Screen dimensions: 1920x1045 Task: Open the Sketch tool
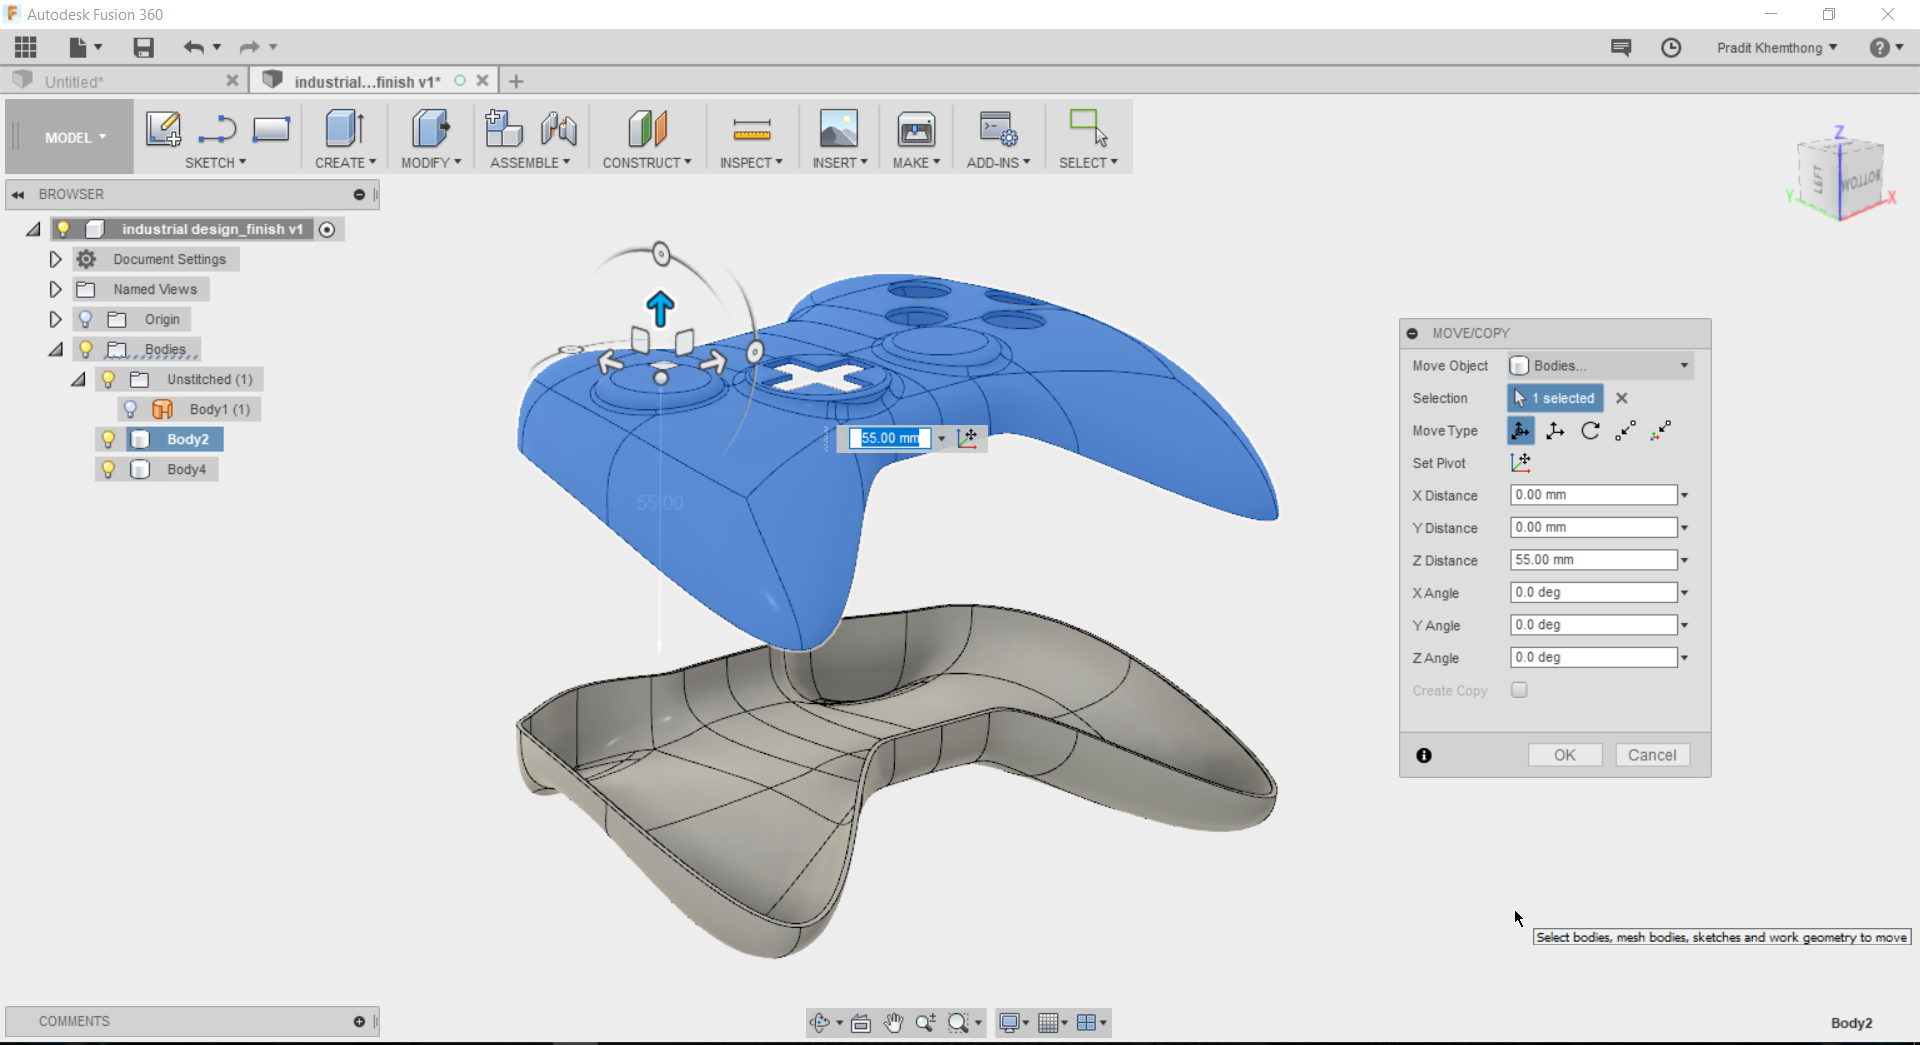click(163, 130)
